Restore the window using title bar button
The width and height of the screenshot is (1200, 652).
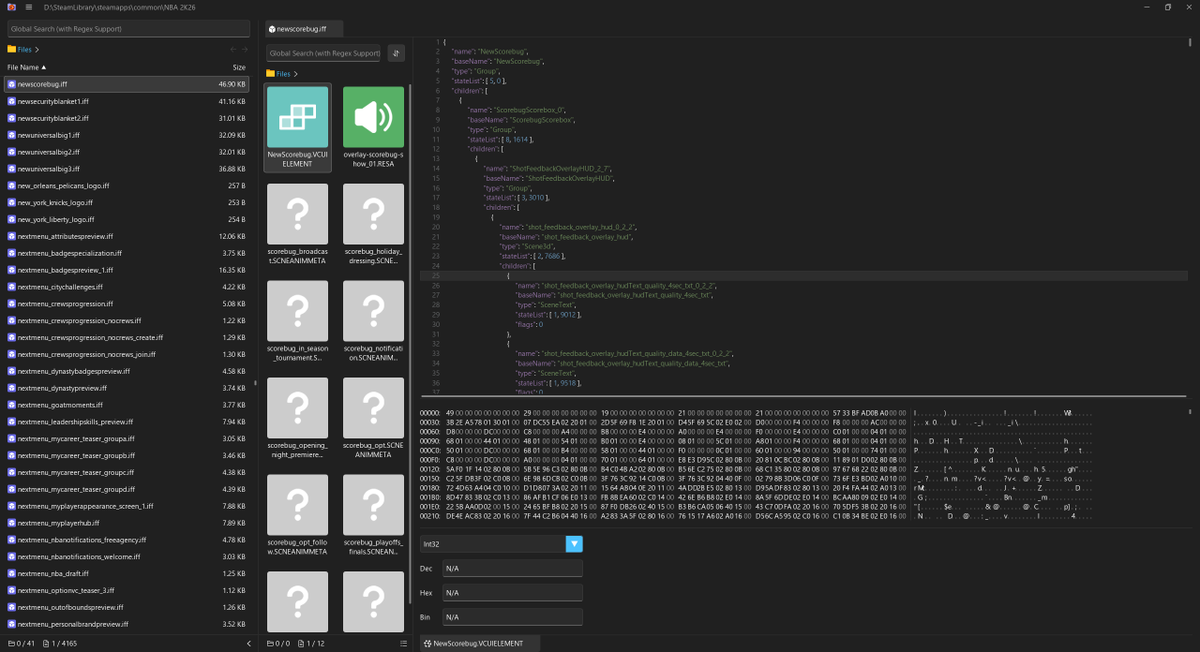point(1167,7)
